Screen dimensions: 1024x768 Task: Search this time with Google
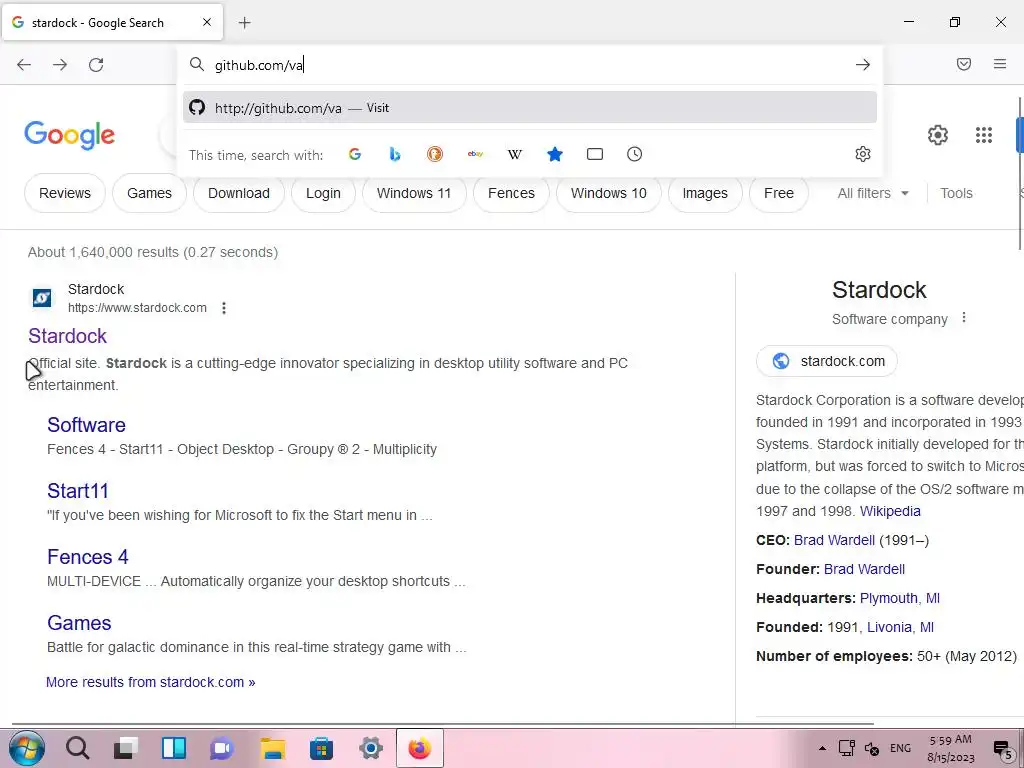tap(355, 154)
